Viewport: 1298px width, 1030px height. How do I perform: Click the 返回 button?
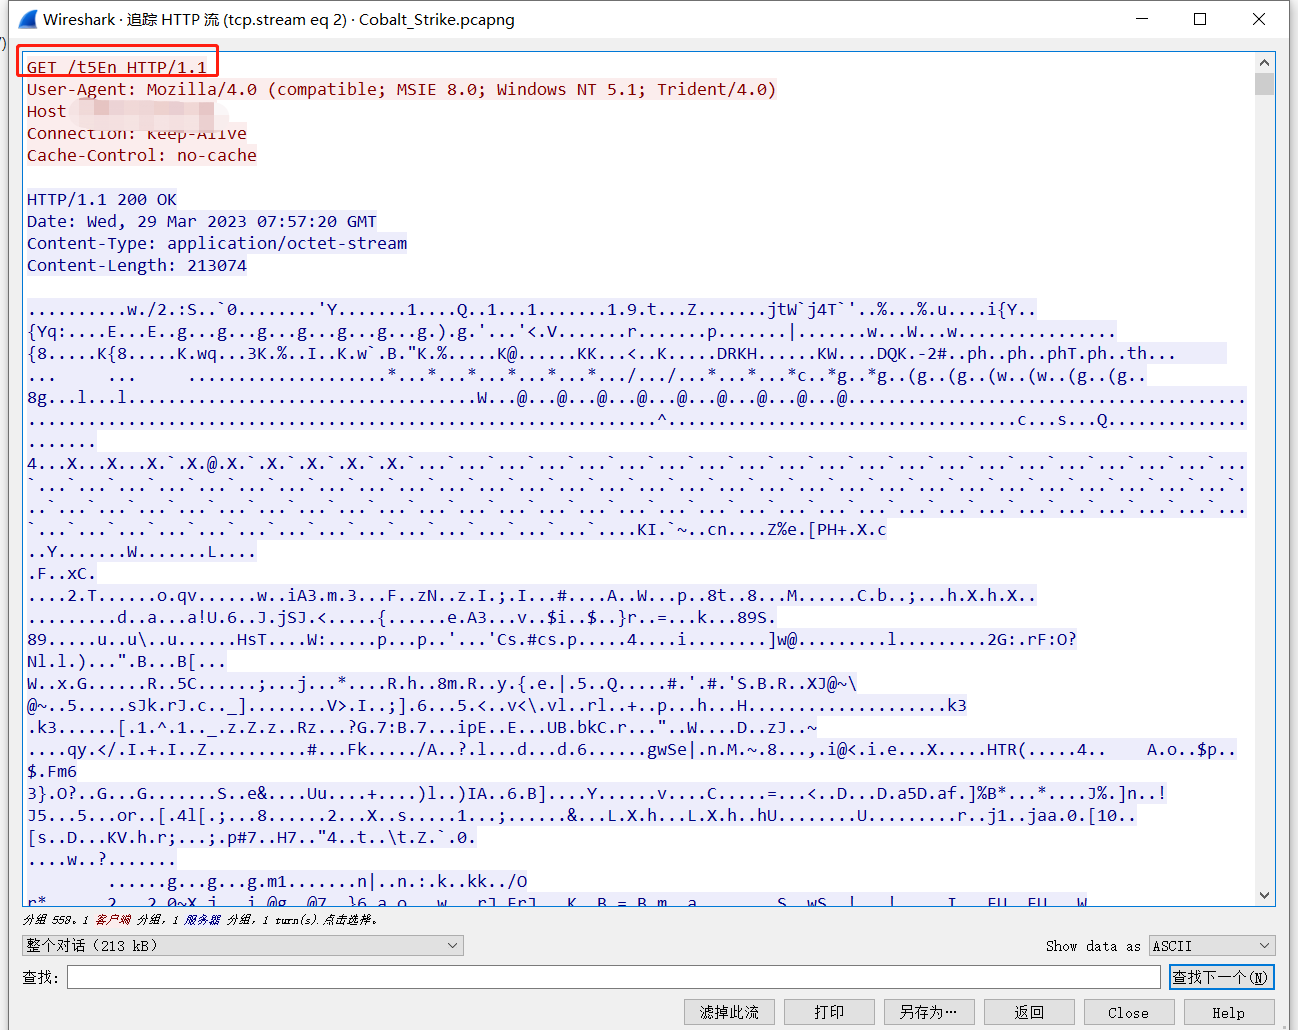tap(1029, 1012)
